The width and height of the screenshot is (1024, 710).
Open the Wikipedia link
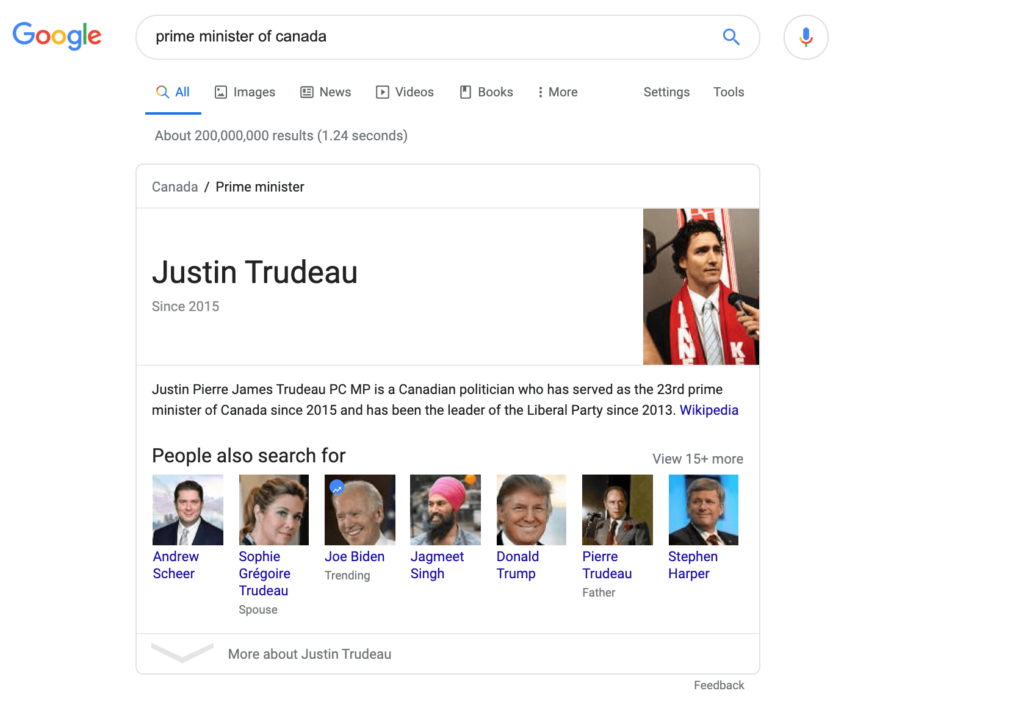[709, 410]
